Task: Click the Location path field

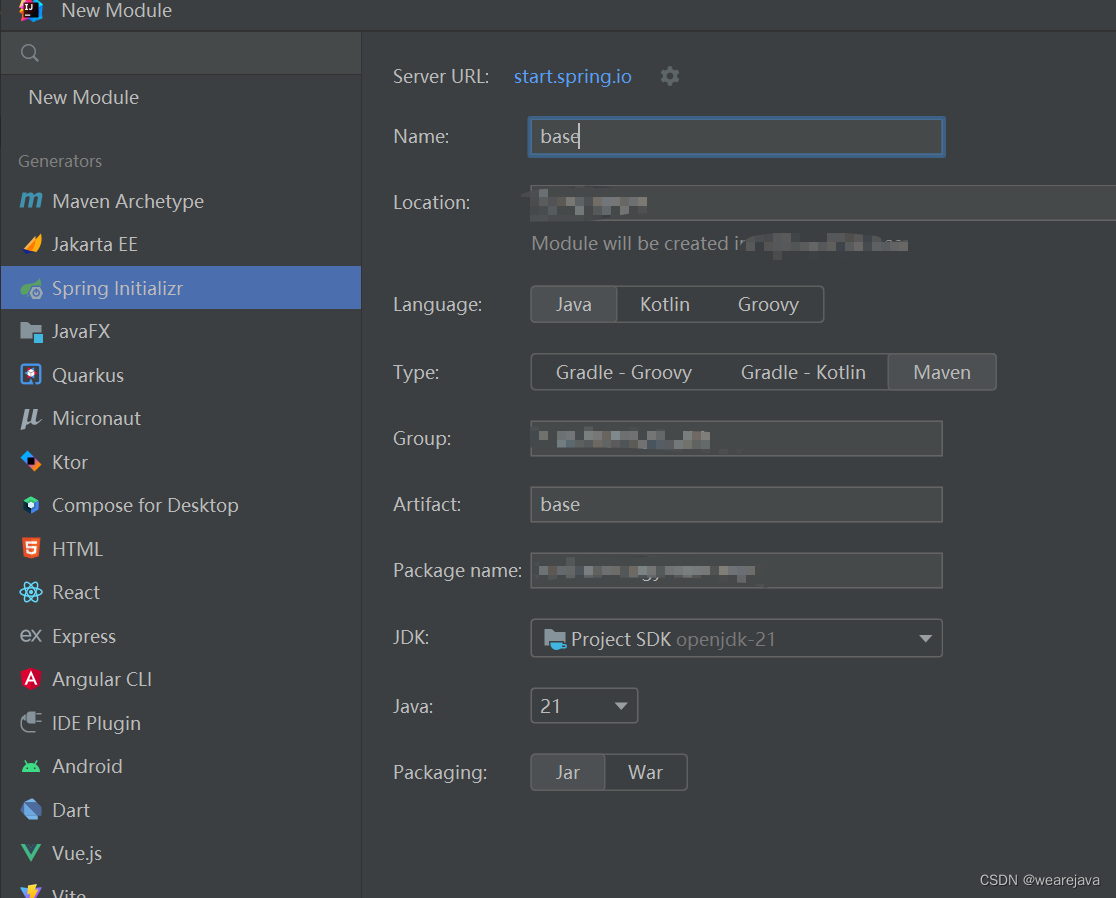Action: [823, 203]
